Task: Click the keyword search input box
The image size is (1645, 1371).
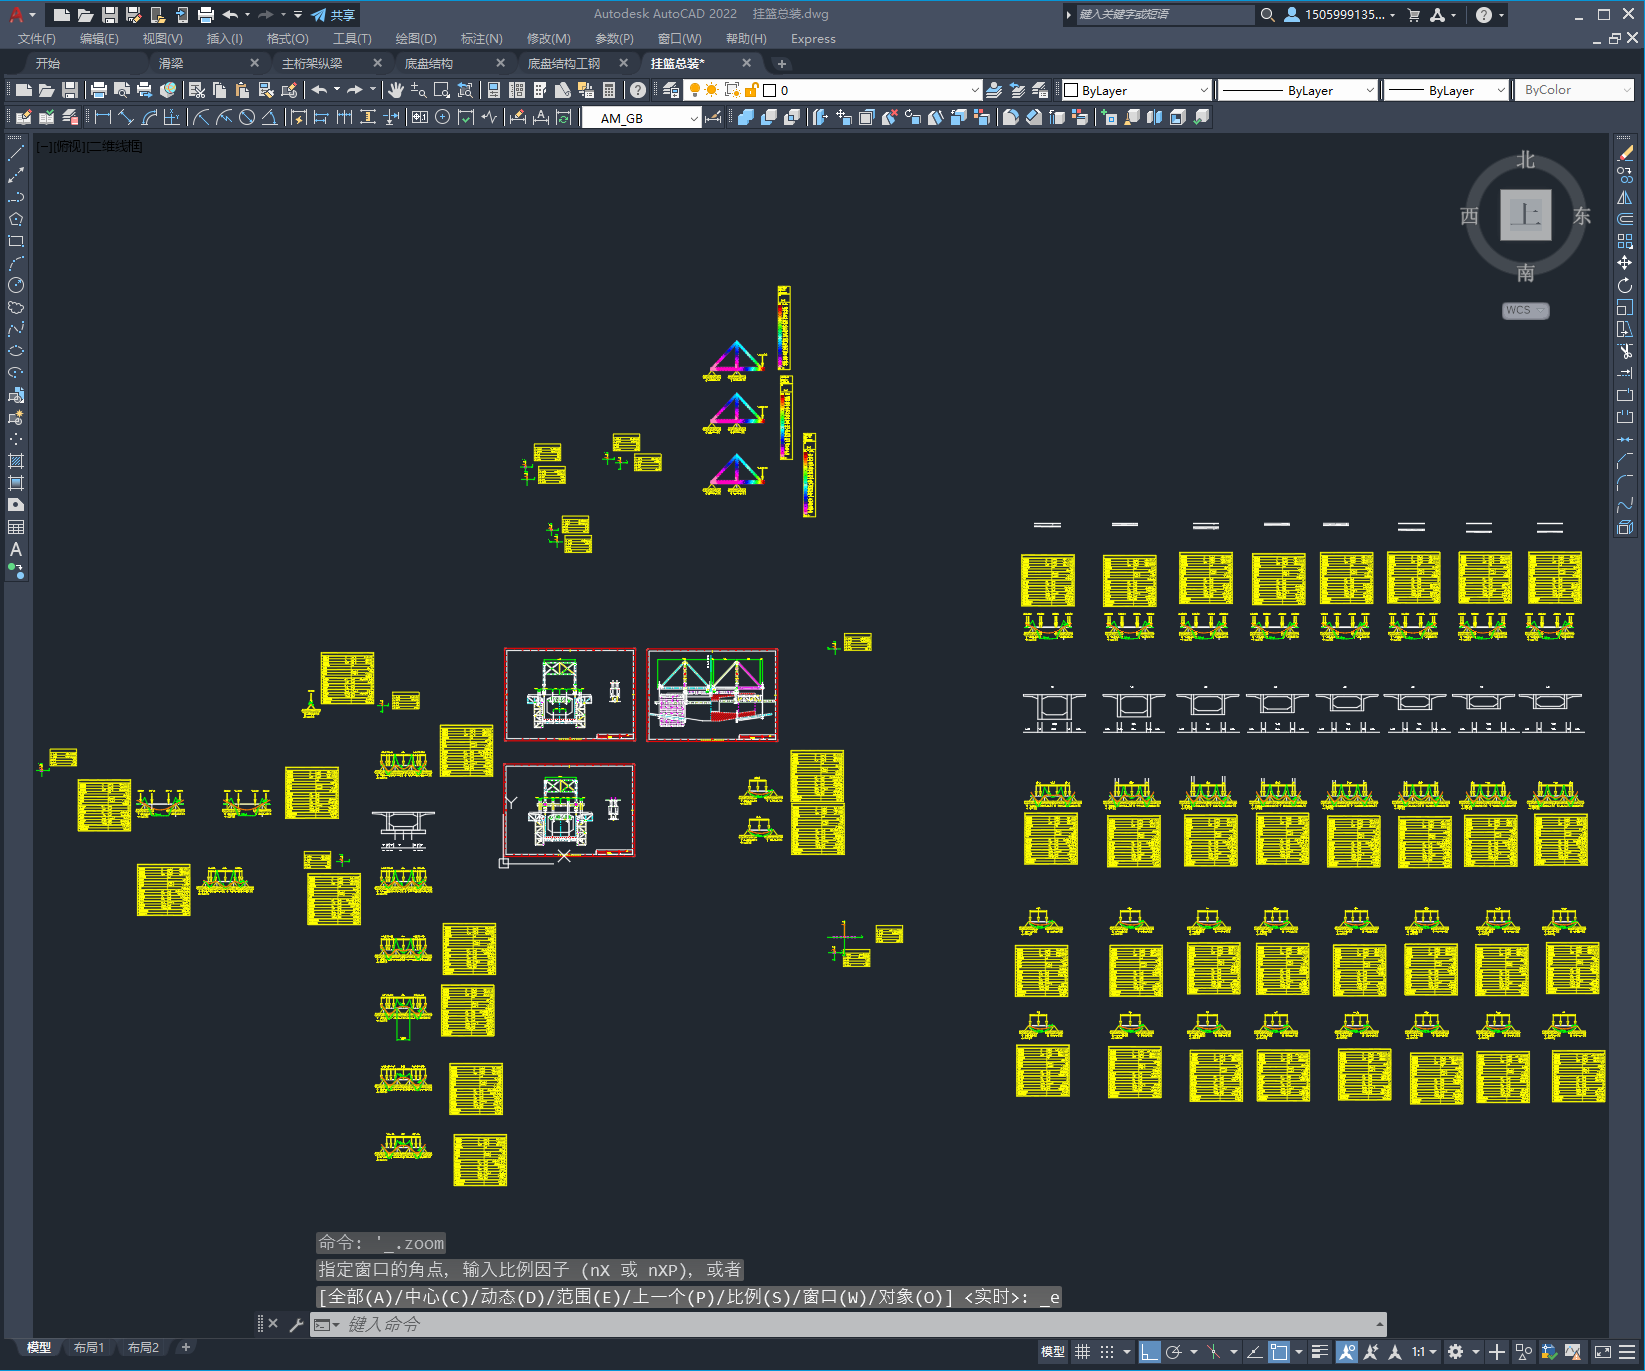Action: (x=1164, y=14)
